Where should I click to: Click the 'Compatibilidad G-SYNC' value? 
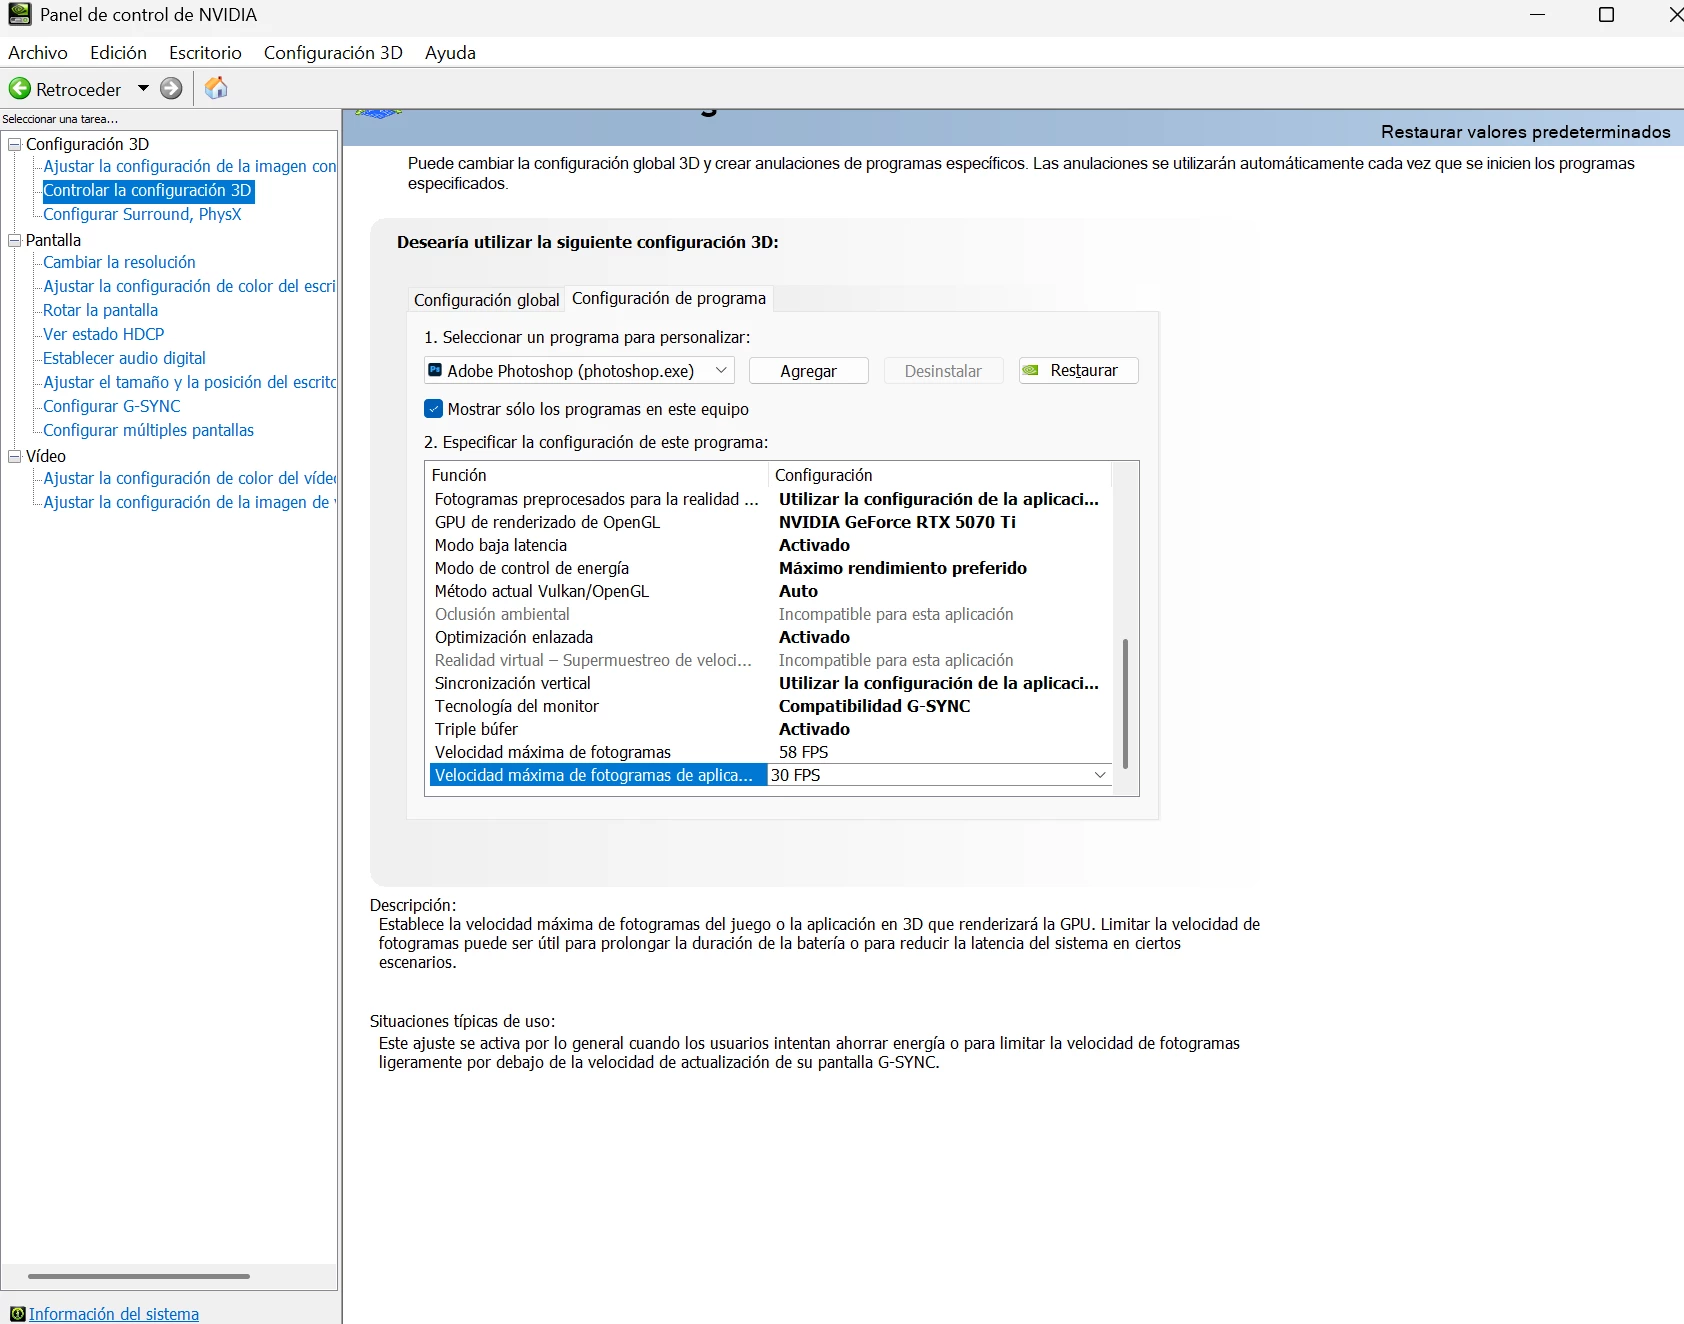tap(874, 706)
